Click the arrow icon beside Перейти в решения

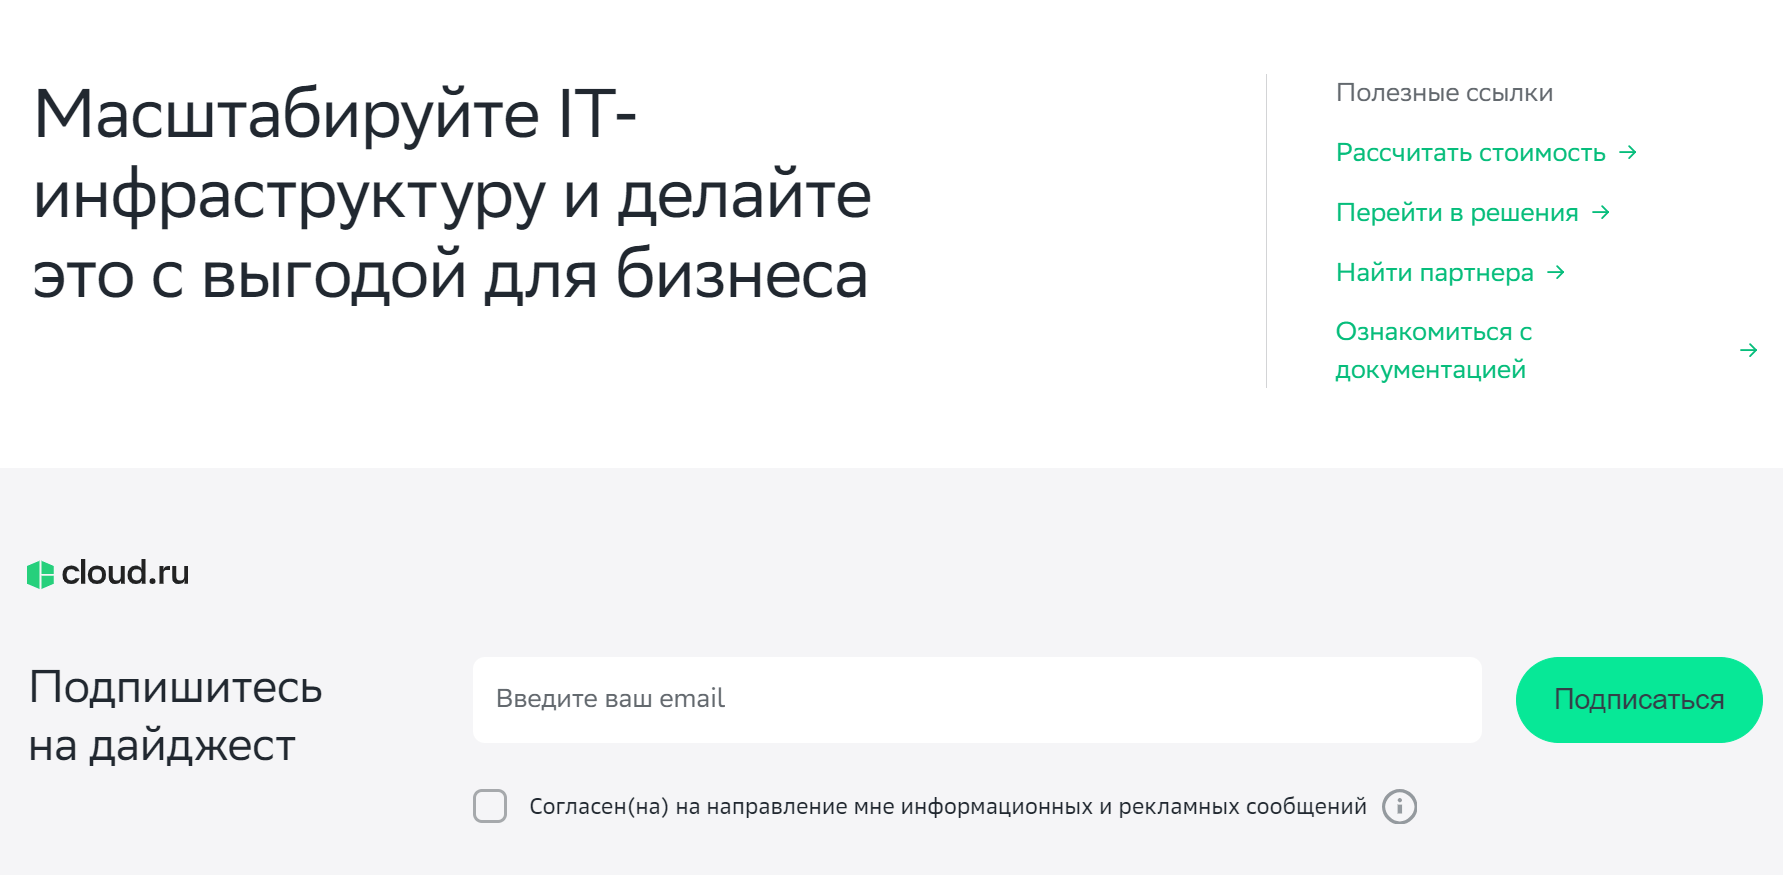tap(1601, 212)
